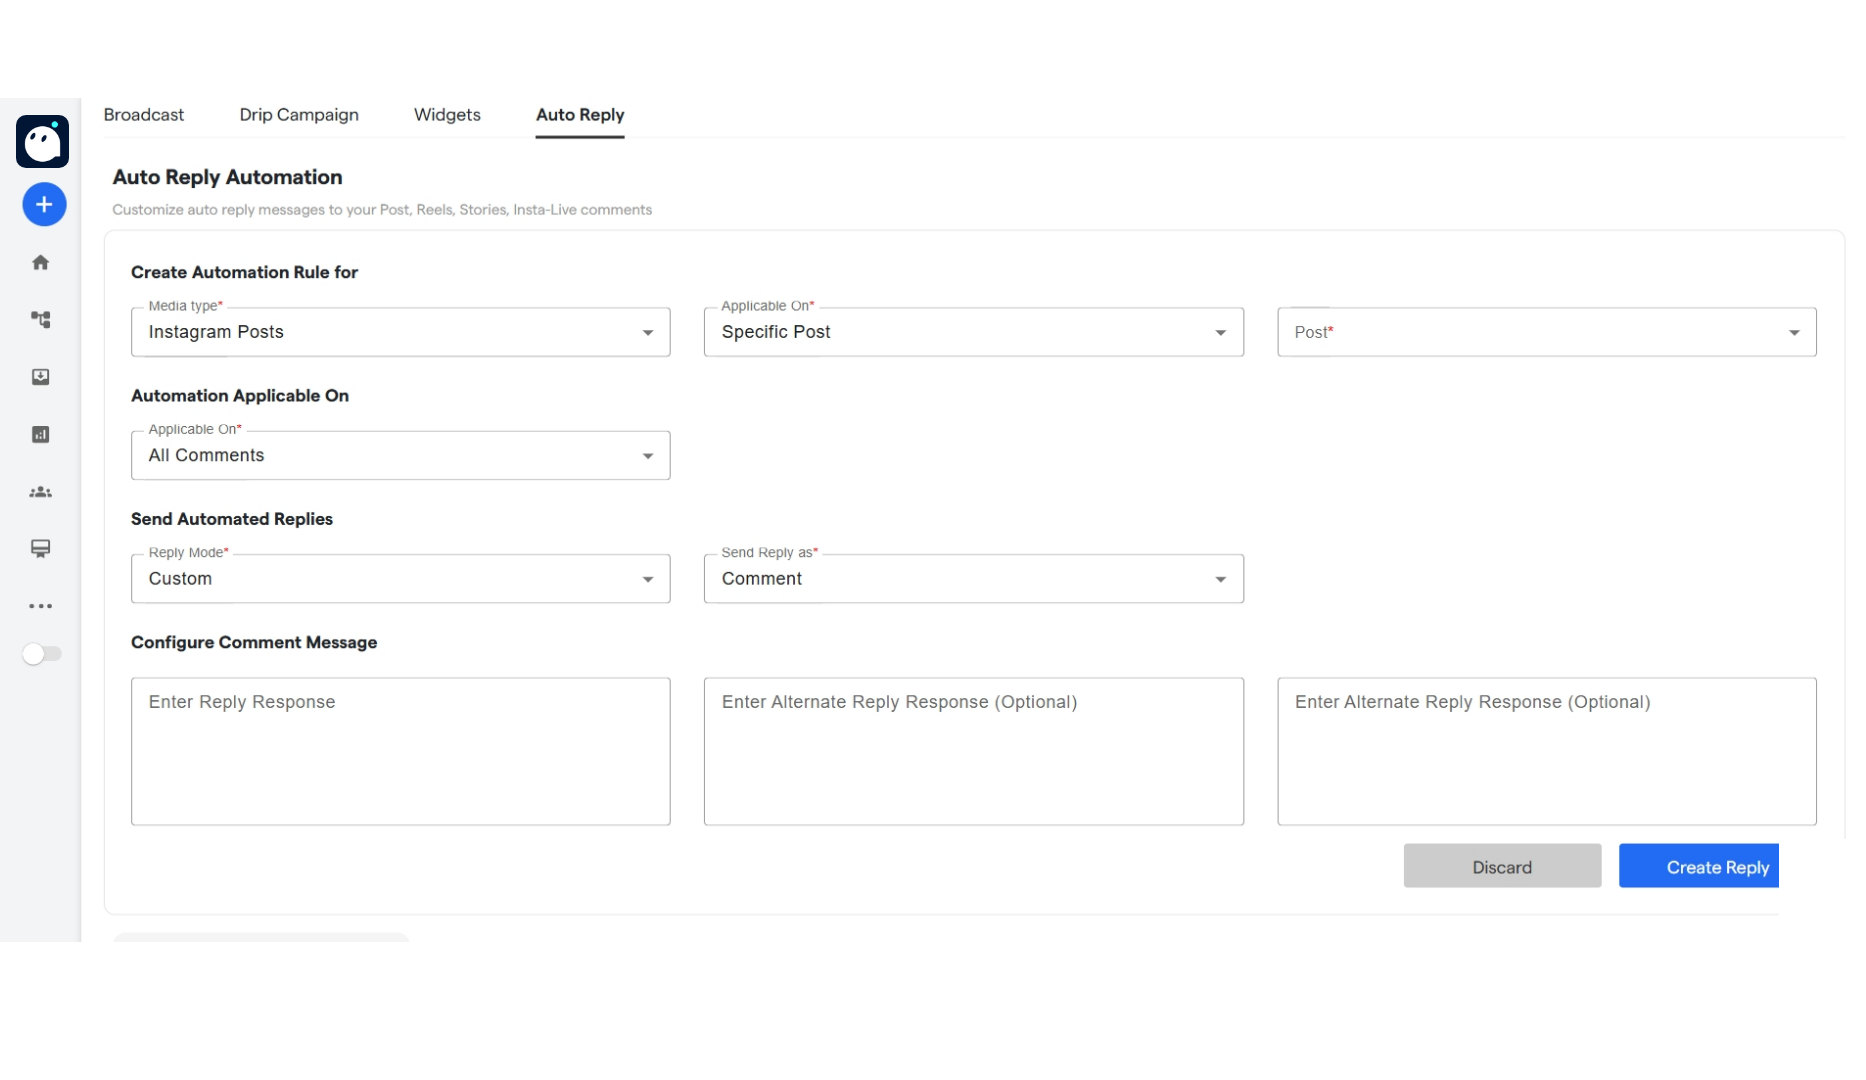Click the app logo icon in sidebar
The width and height of the screenshot is (1866, 1080).
(x=42, y=141)
